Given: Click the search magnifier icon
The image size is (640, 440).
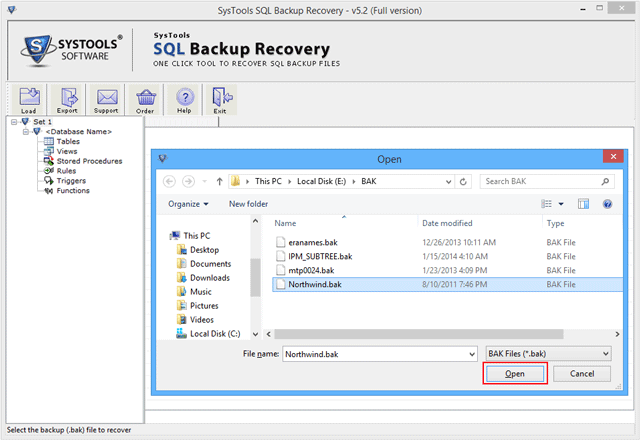Looking at the screenshot, I should pyautogui.click(x=605, y=181).
